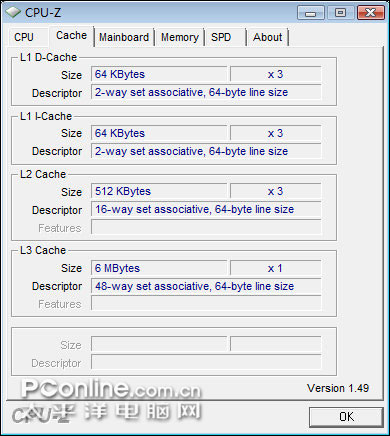Click L1 D-Cache size field 64 KBytes
Screen dimensions: 390x436
click(x=159, y=74)
